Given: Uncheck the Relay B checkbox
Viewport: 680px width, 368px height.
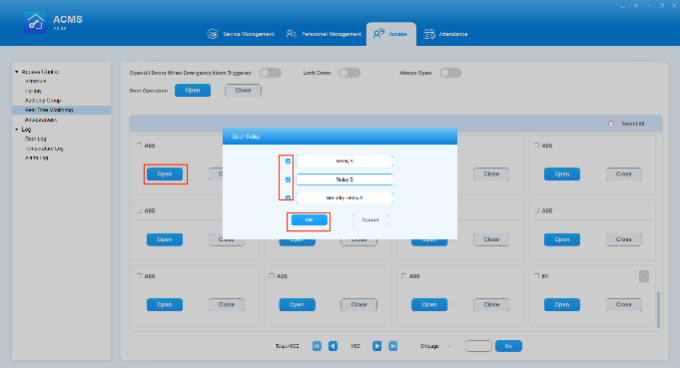Looking at the screenshot, I should click(x=288, y=179).
